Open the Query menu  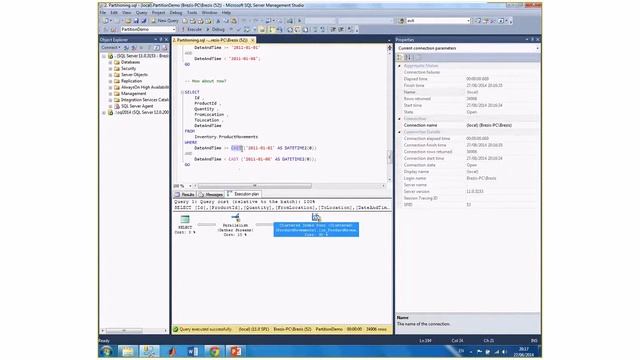tap(142, 13)
